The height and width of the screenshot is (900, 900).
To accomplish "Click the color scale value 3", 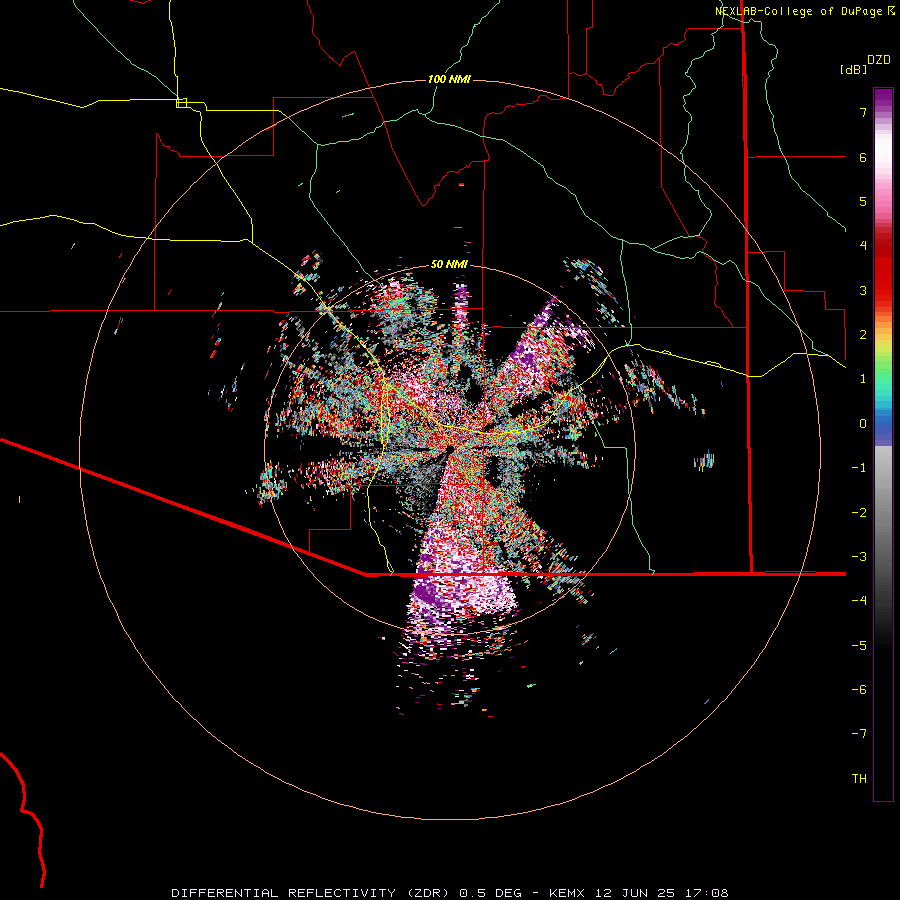I will click(x=863, y=290).
